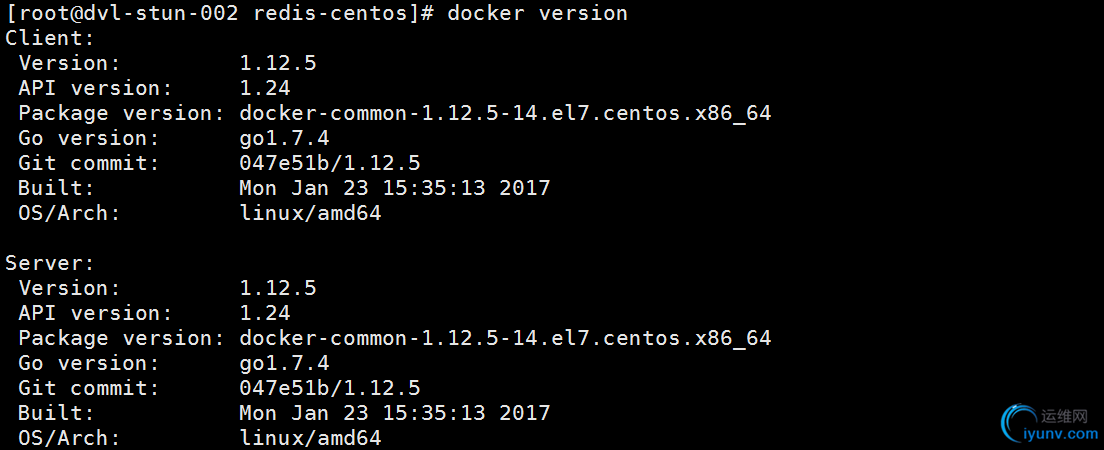Click the Server docker-common package version string
This screenshot has height=450, width=1104.
pyautogui.click(x=506, y=339)
